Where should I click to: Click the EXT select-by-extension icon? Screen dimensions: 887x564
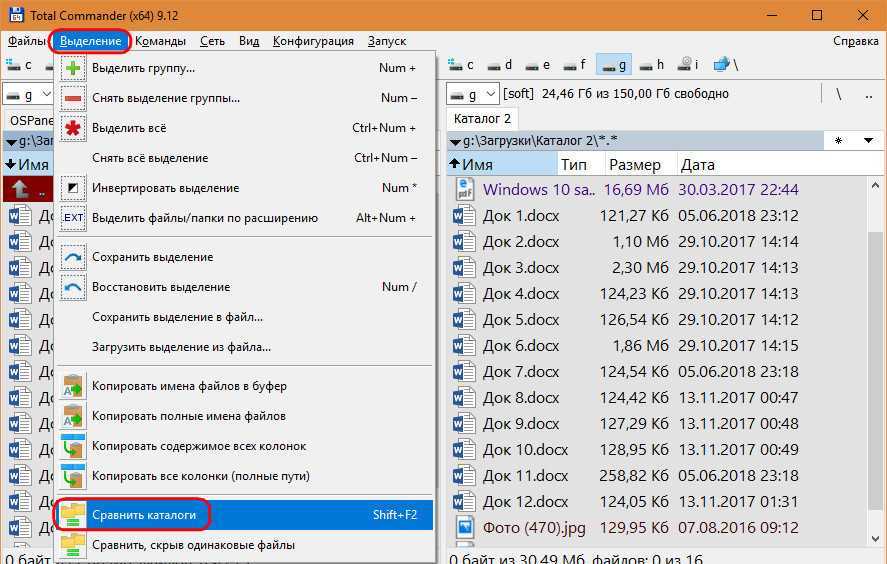(74, 218)
